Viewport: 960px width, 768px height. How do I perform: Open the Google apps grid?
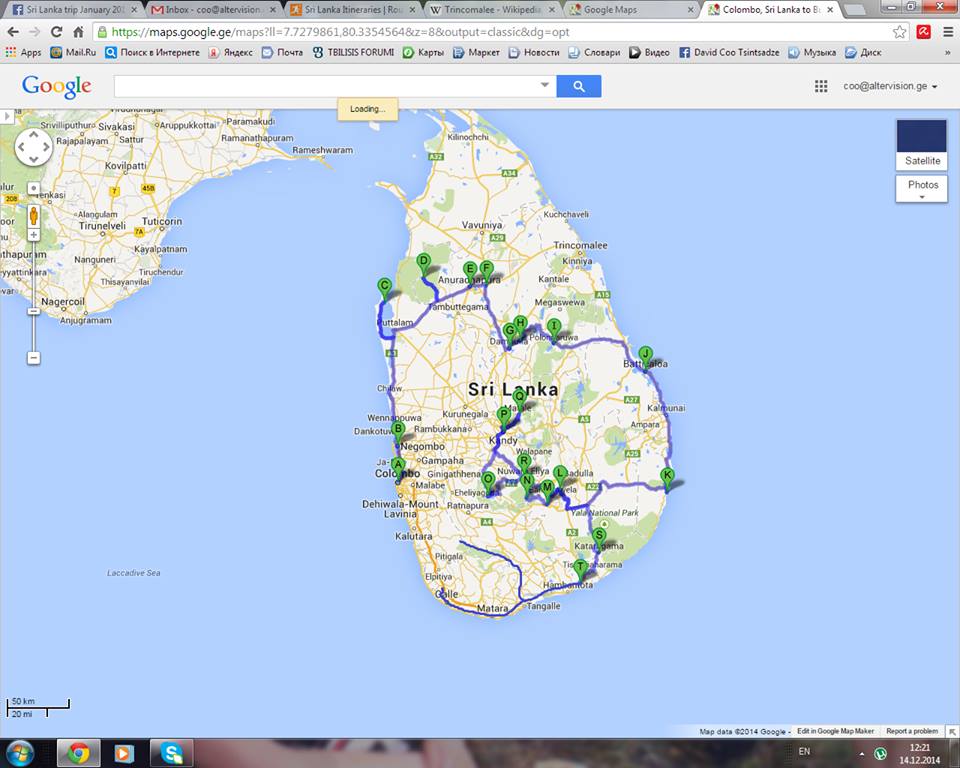pos(821,87)
